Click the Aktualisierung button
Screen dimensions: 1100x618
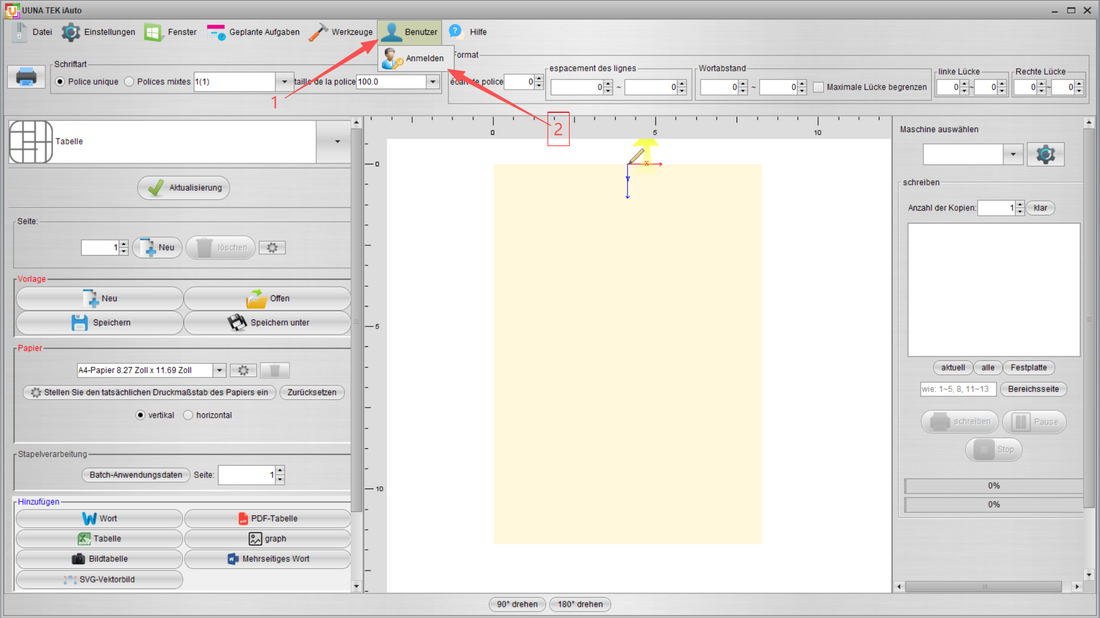[184, 188]
